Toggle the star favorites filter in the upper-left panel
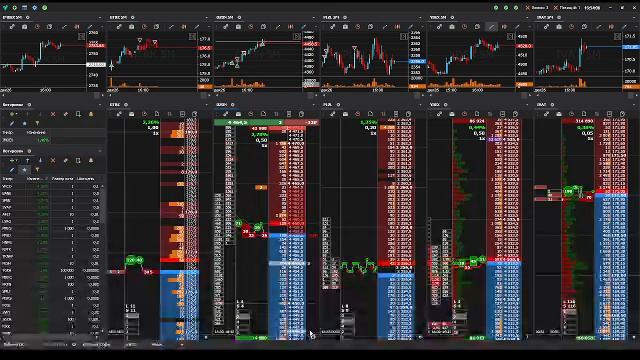640x360 pixels. (x=24, y=123)
